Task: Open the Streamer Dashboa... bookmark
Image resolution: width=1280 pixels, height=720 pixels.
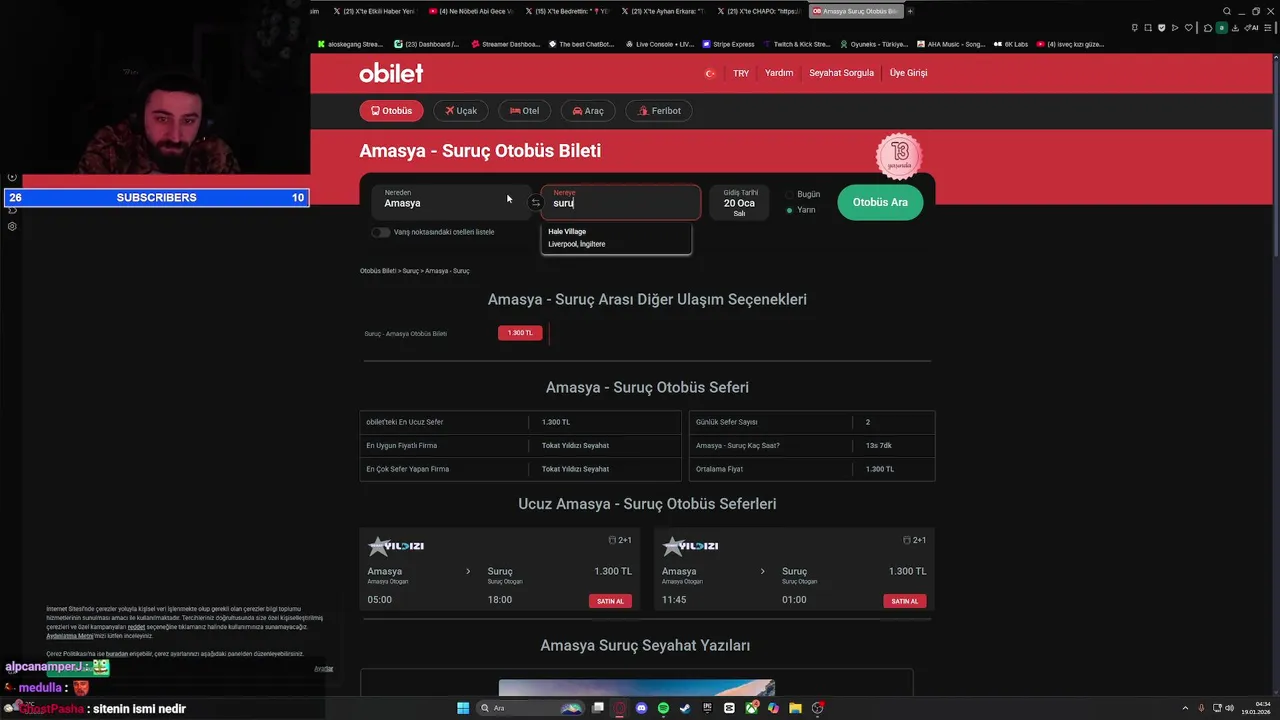Action: coord(504,44)
